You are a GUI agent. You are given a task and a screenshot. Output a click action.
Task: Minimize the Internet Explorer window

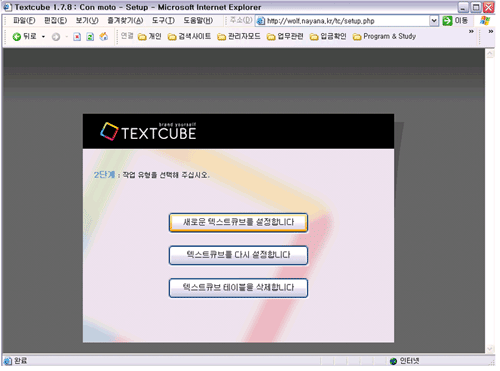click(463, 7)
